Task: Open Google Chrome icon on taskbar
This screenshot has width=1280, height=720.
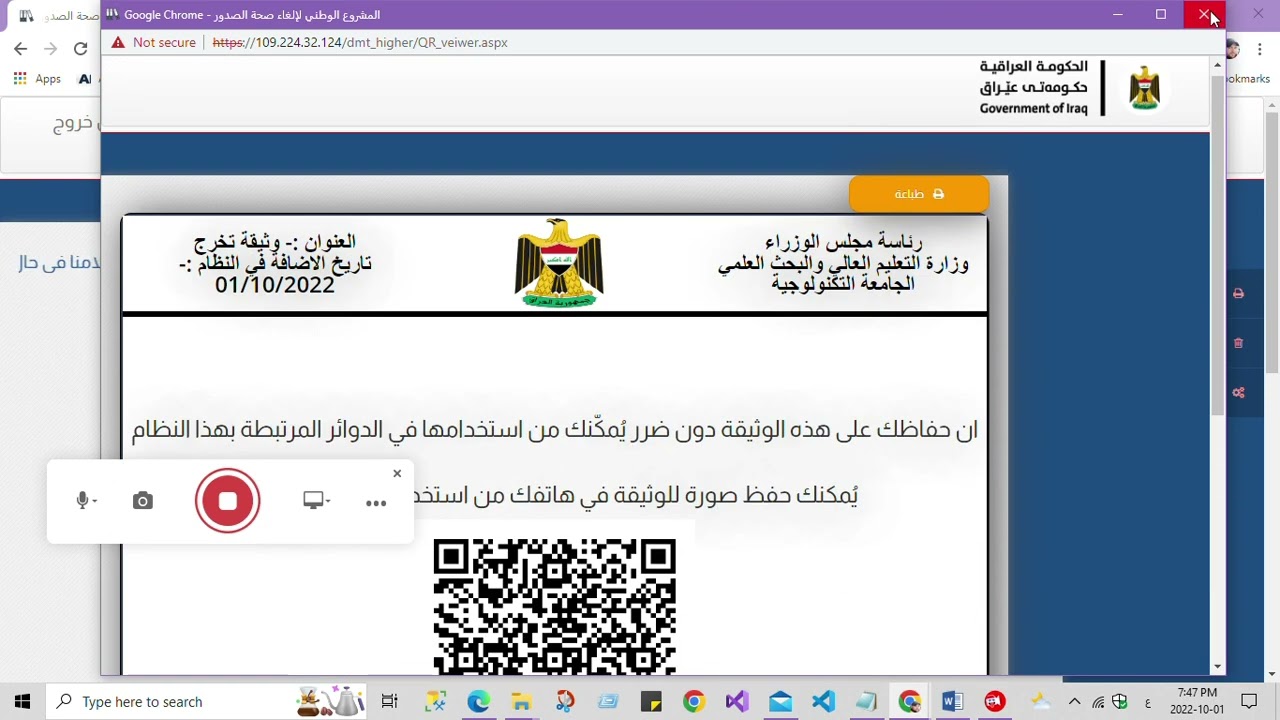Action: (694, 701)
